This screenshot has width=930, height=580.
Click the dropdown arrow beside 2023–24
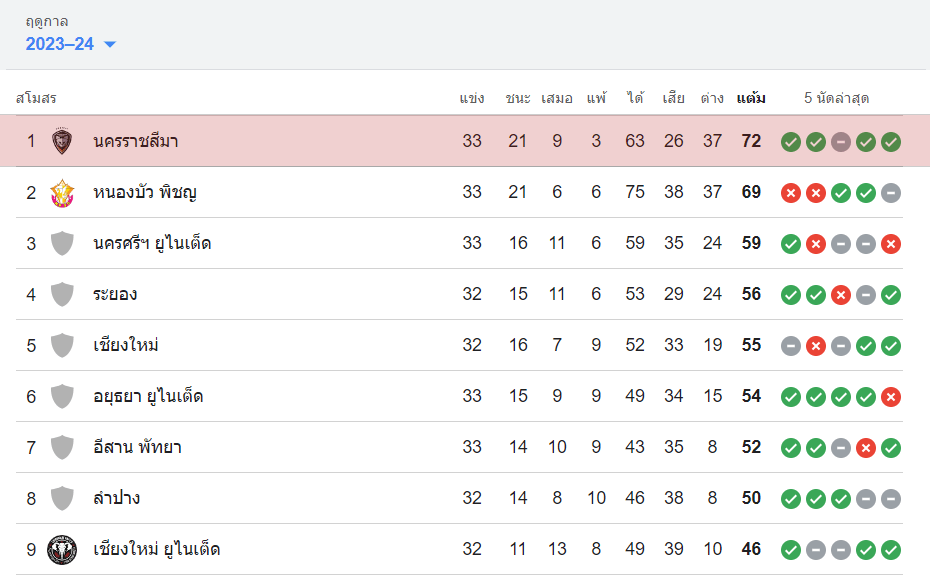[x=110, y=45]
